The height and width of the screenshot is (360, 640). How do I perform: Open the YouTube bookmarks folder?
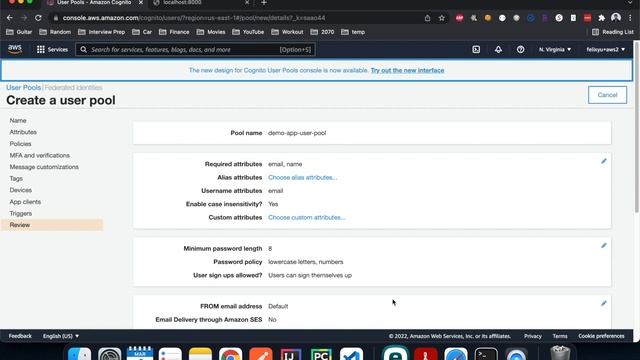pyautogui.click(x=248, y=32)
